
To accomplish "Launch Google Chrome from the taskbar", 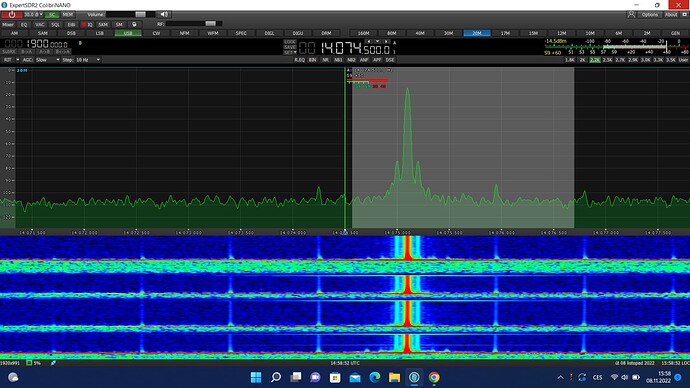I will point(434,377).
